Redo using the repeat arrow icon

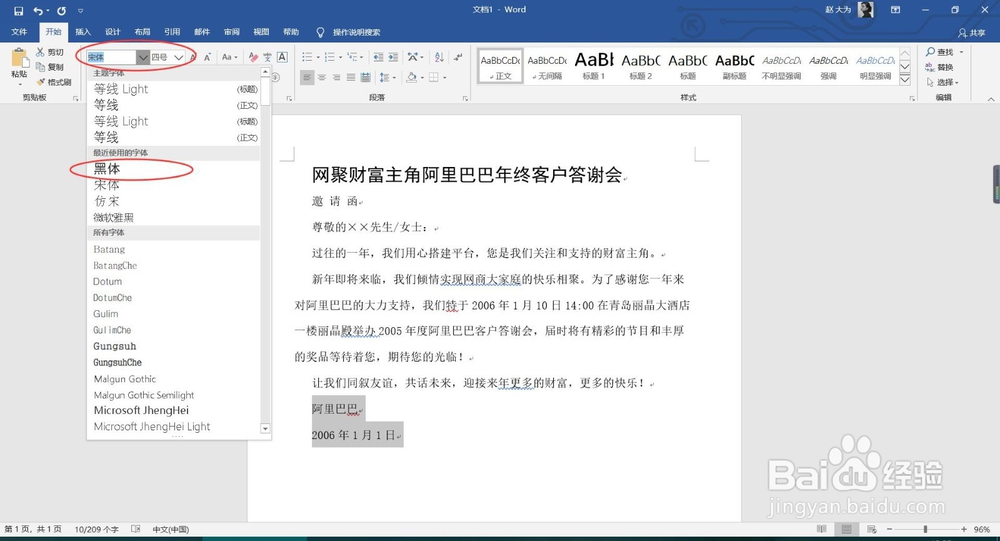point(61,11)
